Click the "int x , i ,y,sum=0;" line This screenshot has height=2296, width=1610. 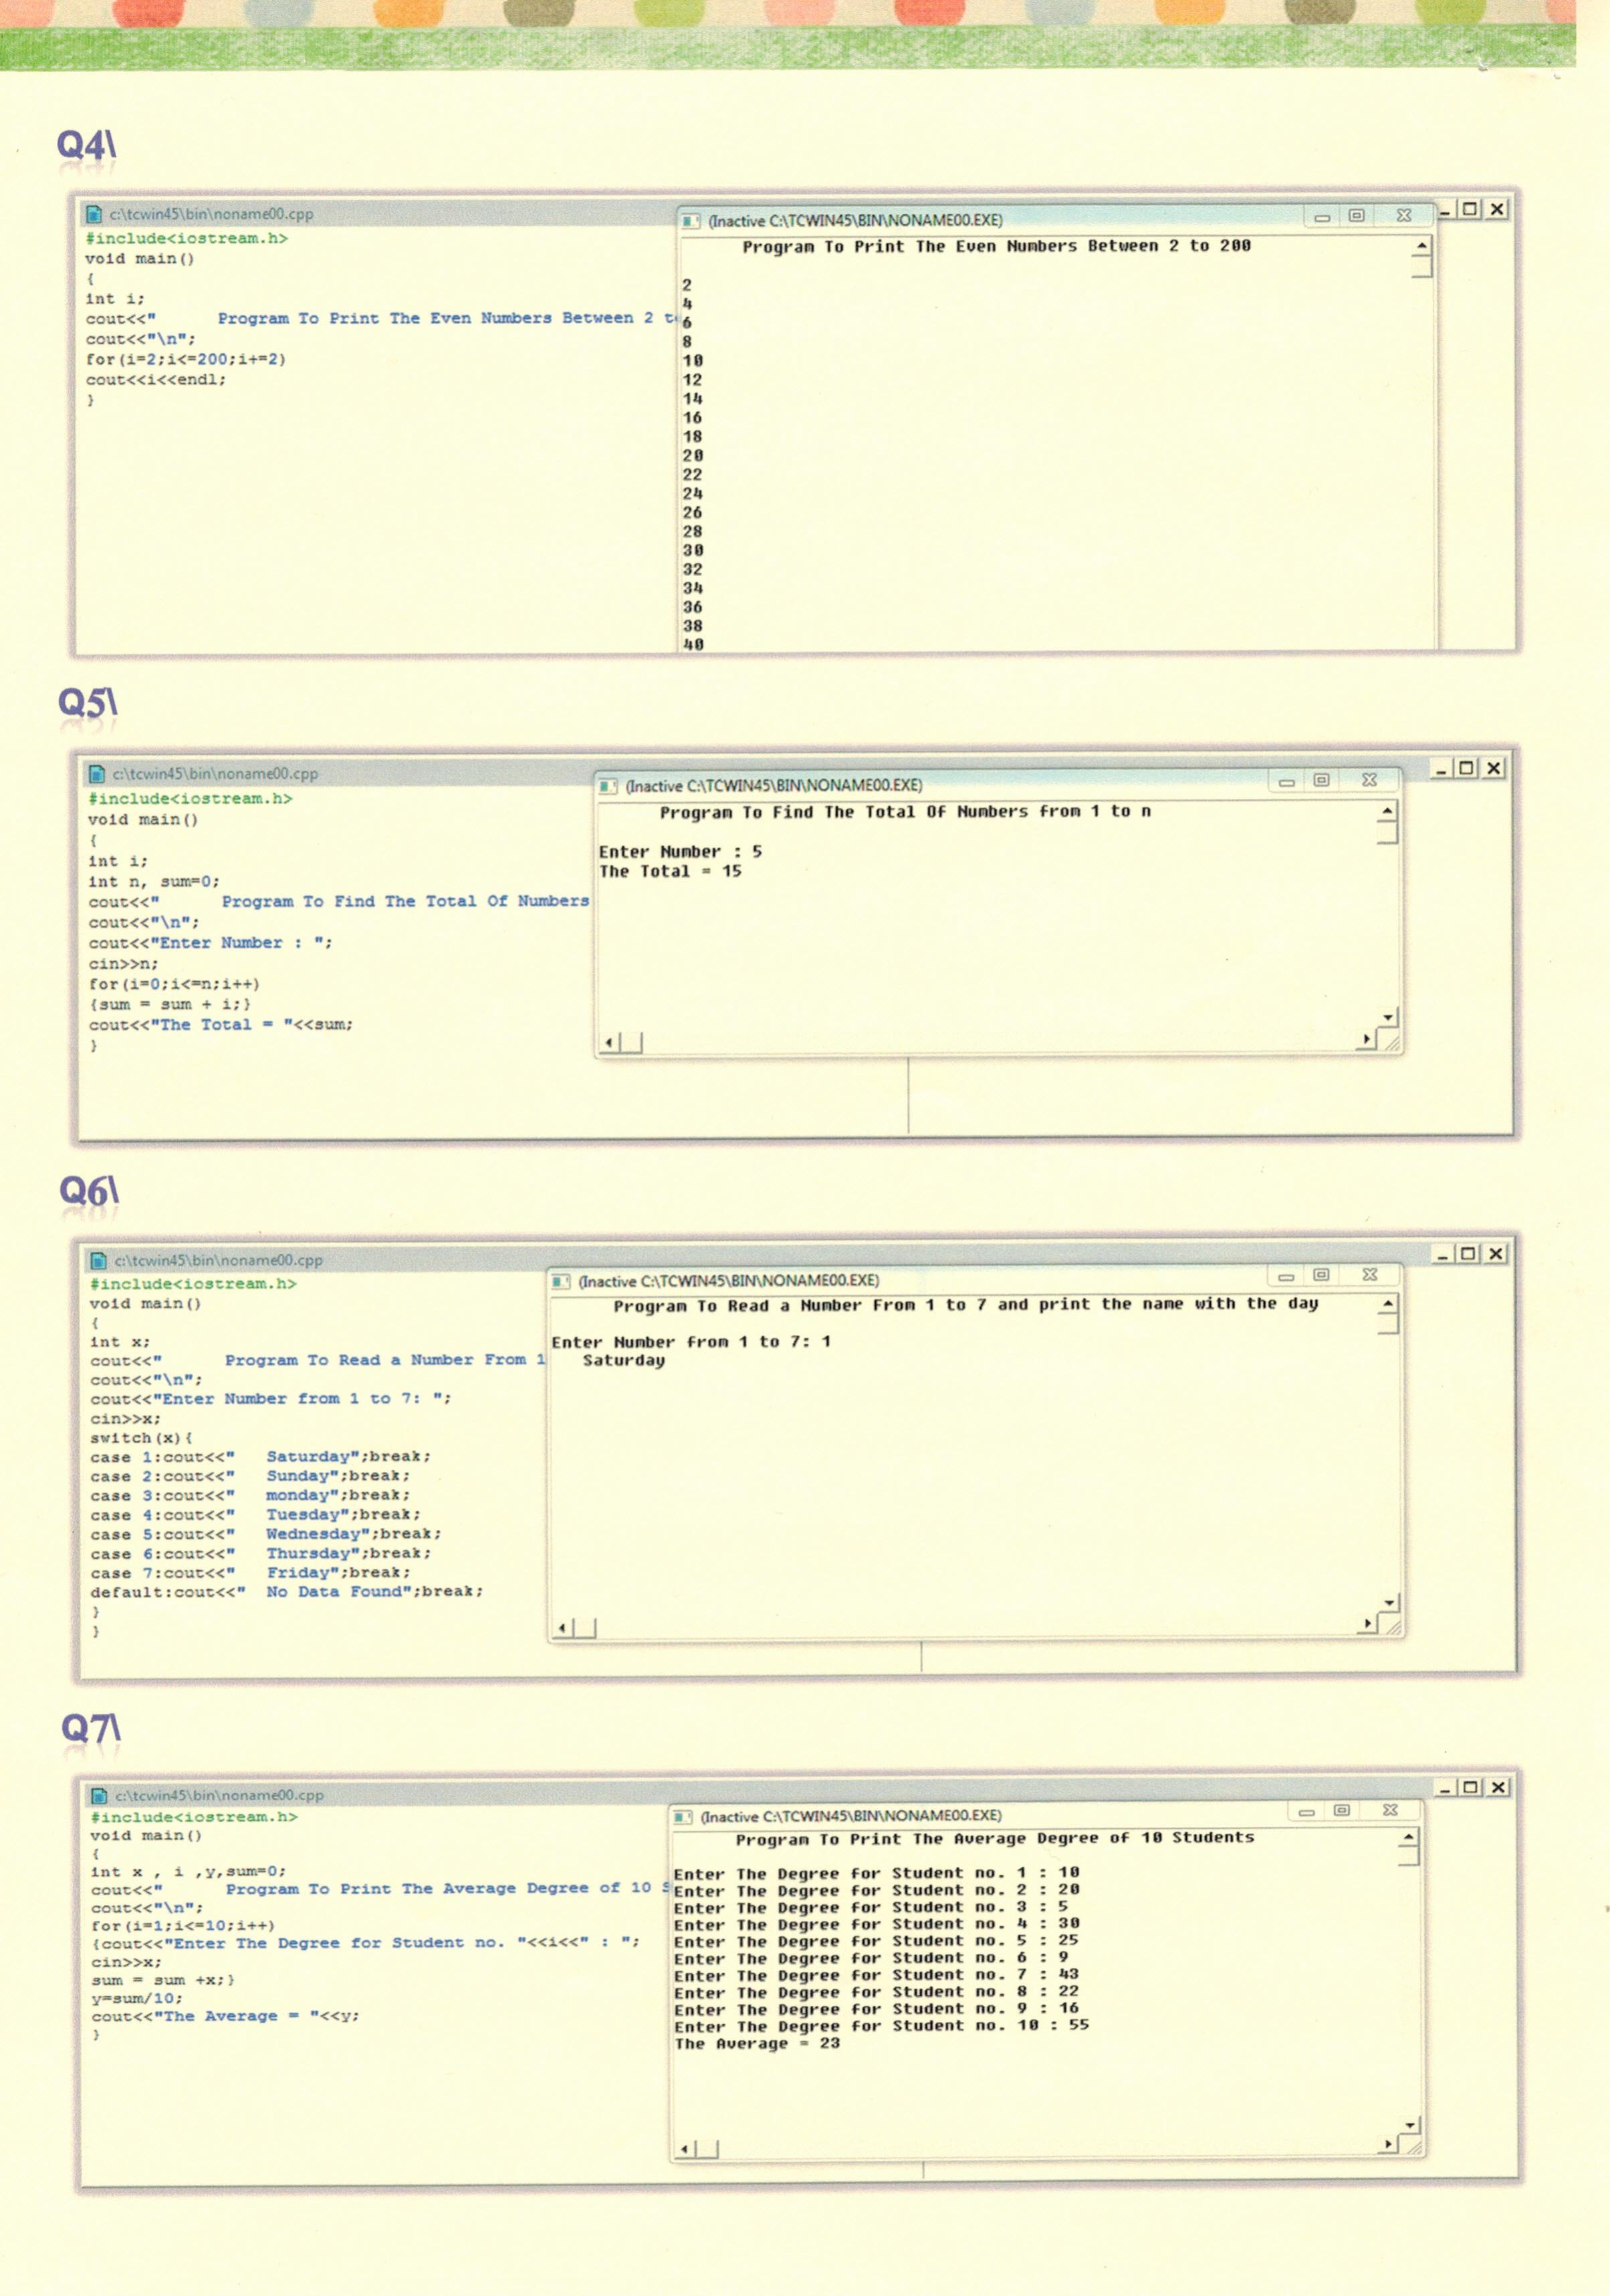click(x=188, y=1871)
